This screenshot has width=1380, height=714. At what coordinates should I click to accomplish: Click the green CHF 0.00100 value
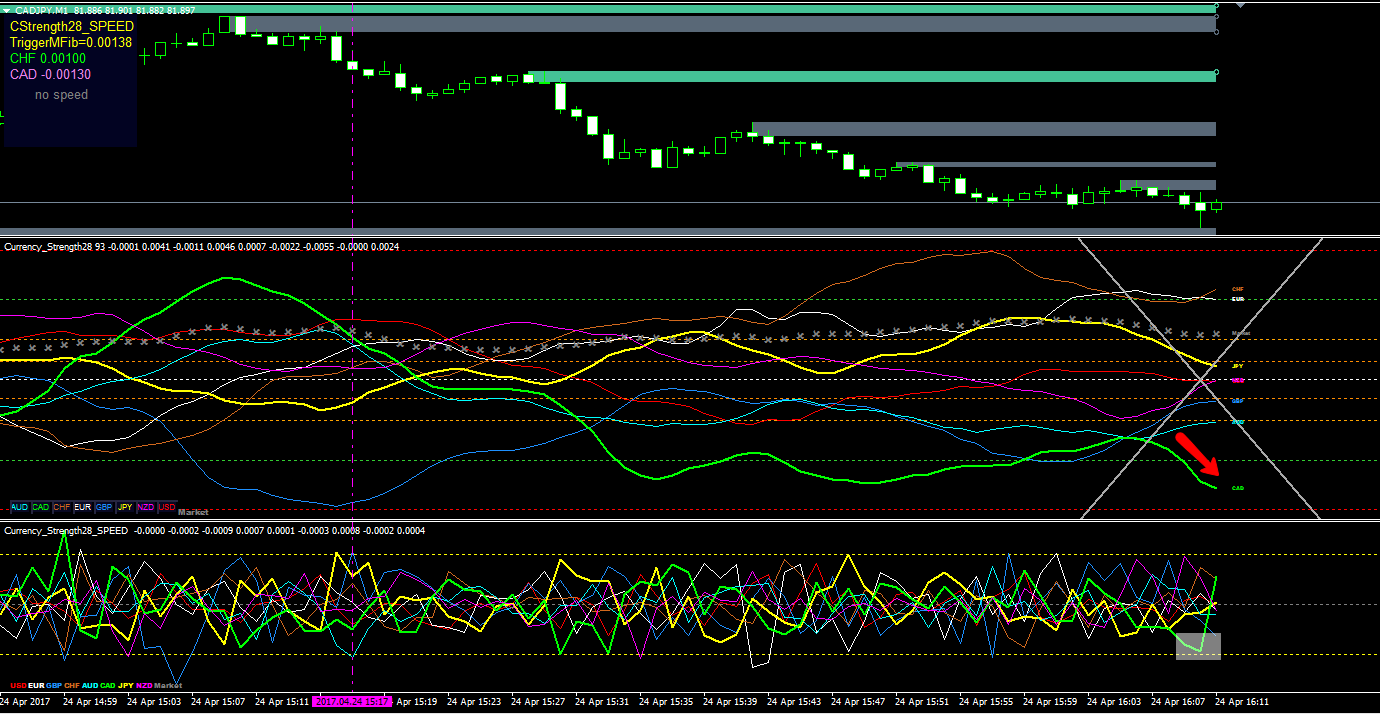[x=48, y=59]
